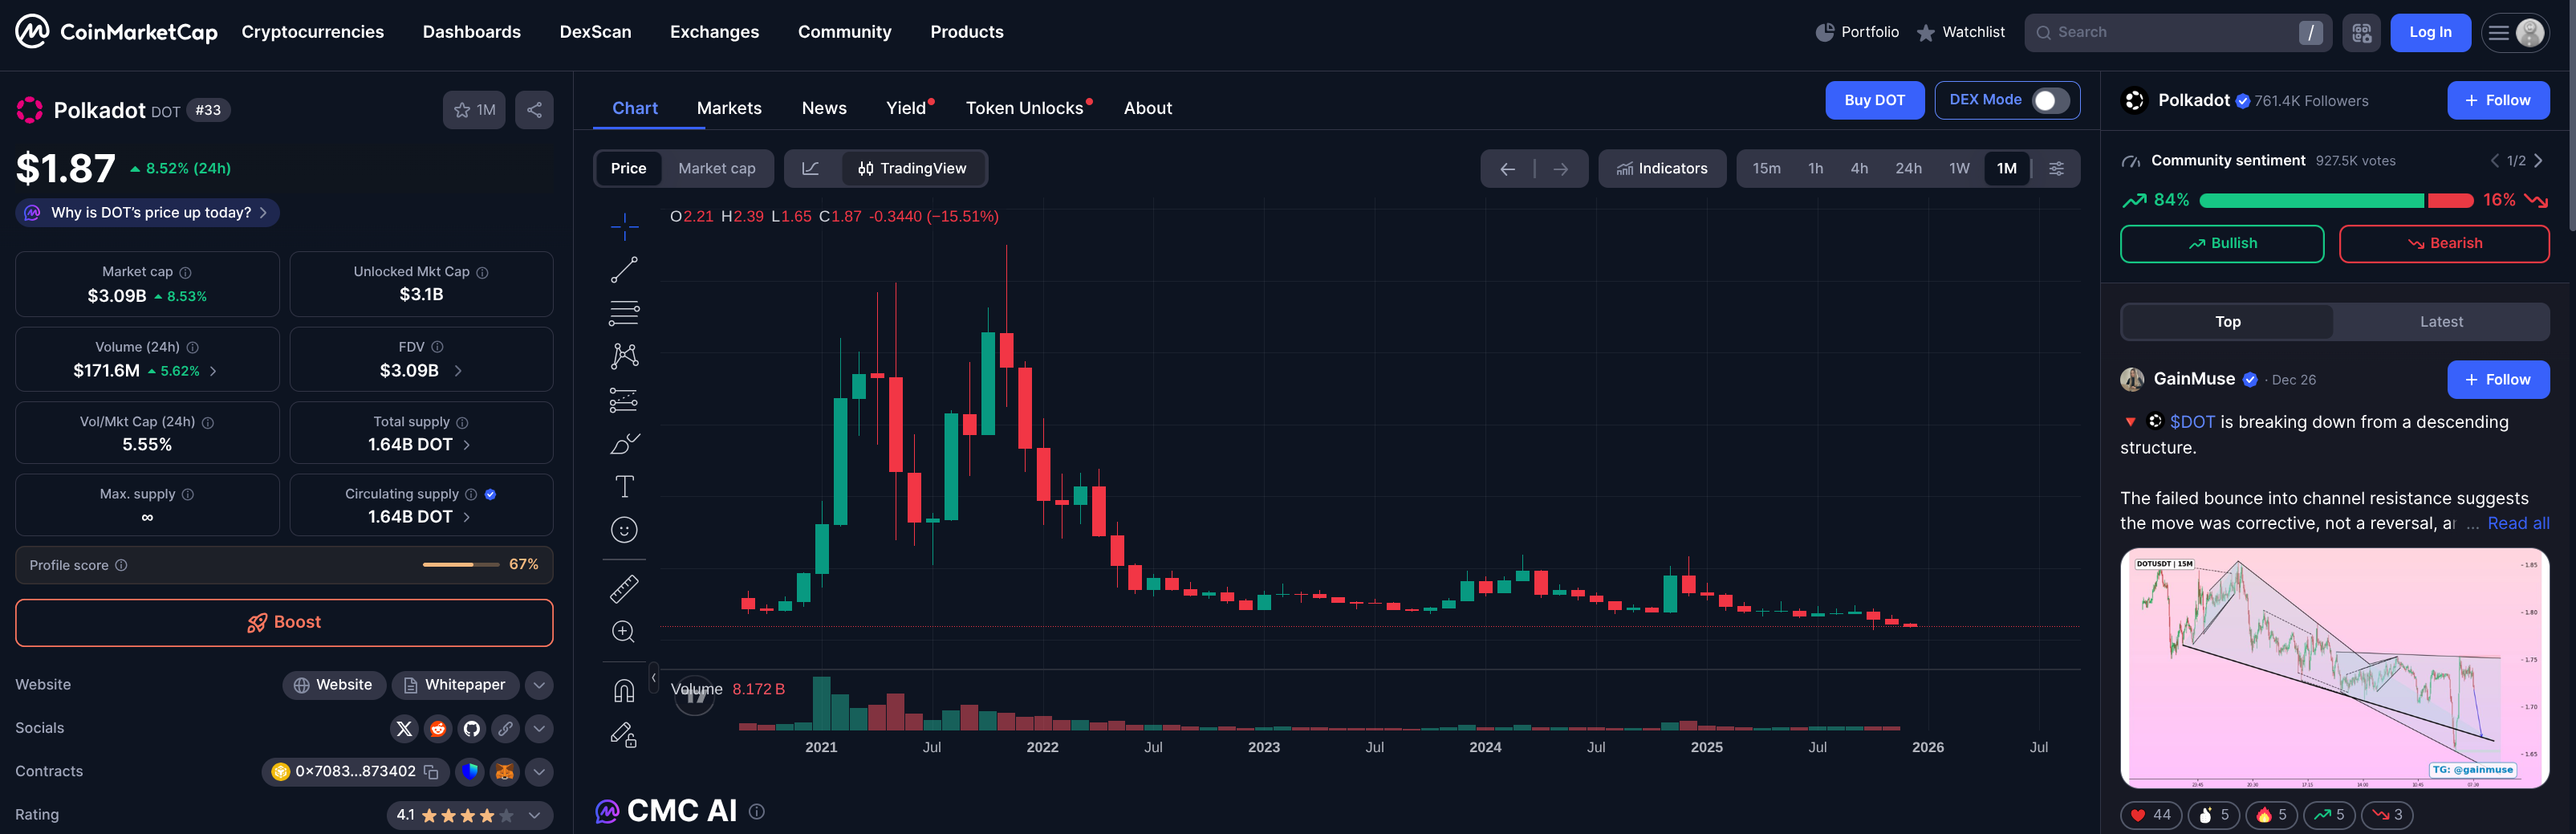The width and height of the screenshot is (2576, 834).
Task: Open the DexScan menu
Action: [x=595, y=32]
